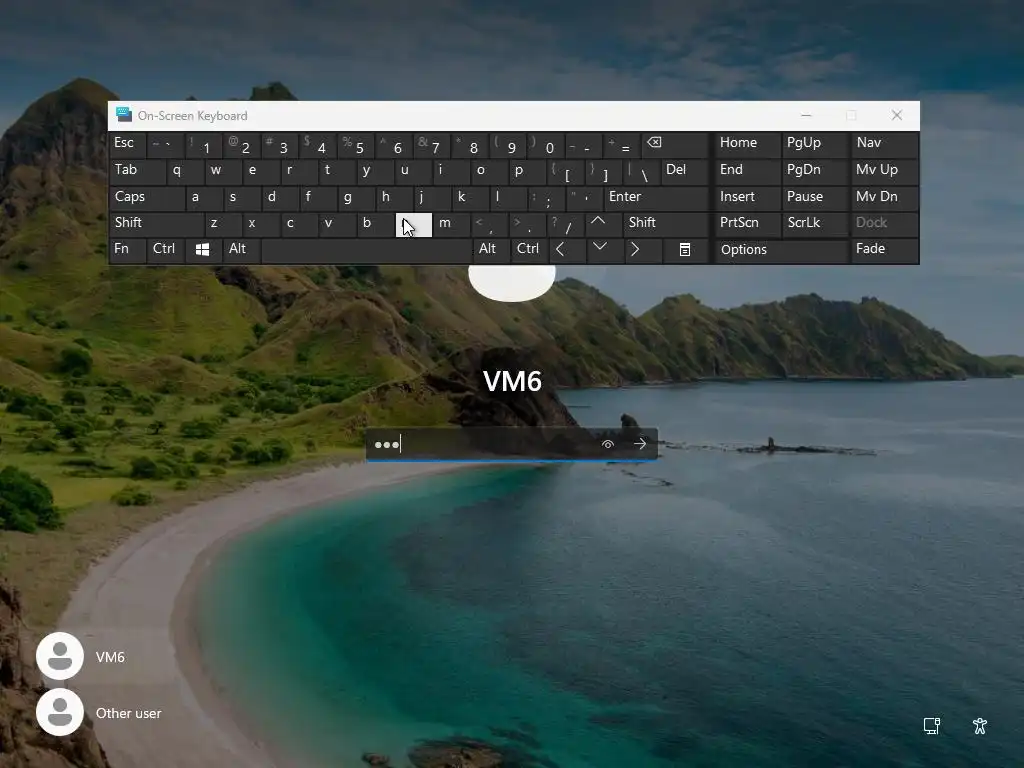Image resolution: width=1024 pixels, height=768 pixels.
Task: Click the m key
Action: pos(452,224)
